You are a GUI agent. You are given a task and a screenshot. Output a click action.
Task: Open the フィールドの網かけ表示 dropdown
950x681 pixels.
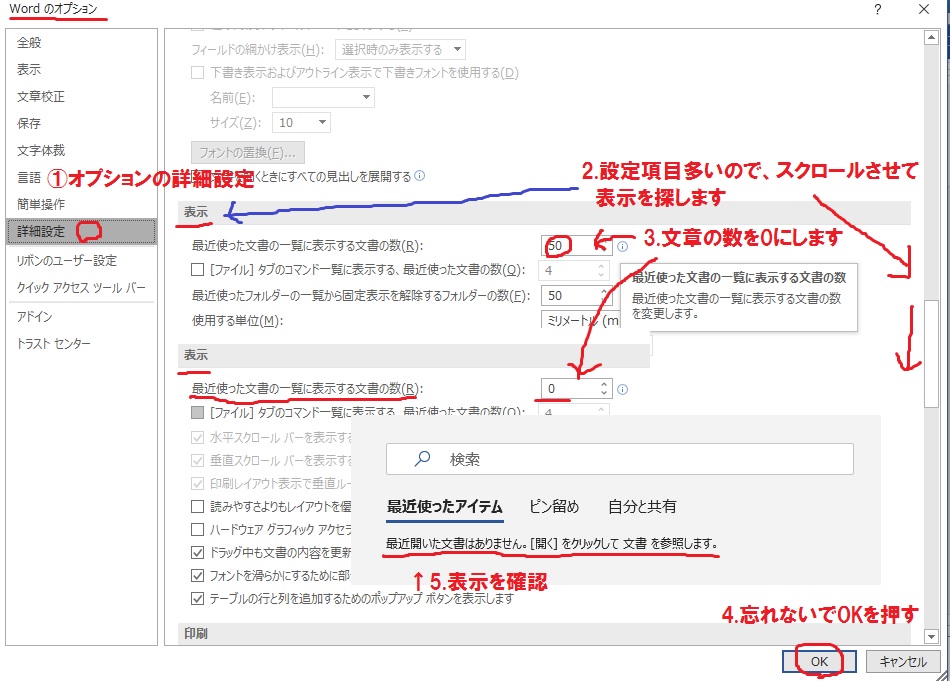pos(400,49)
